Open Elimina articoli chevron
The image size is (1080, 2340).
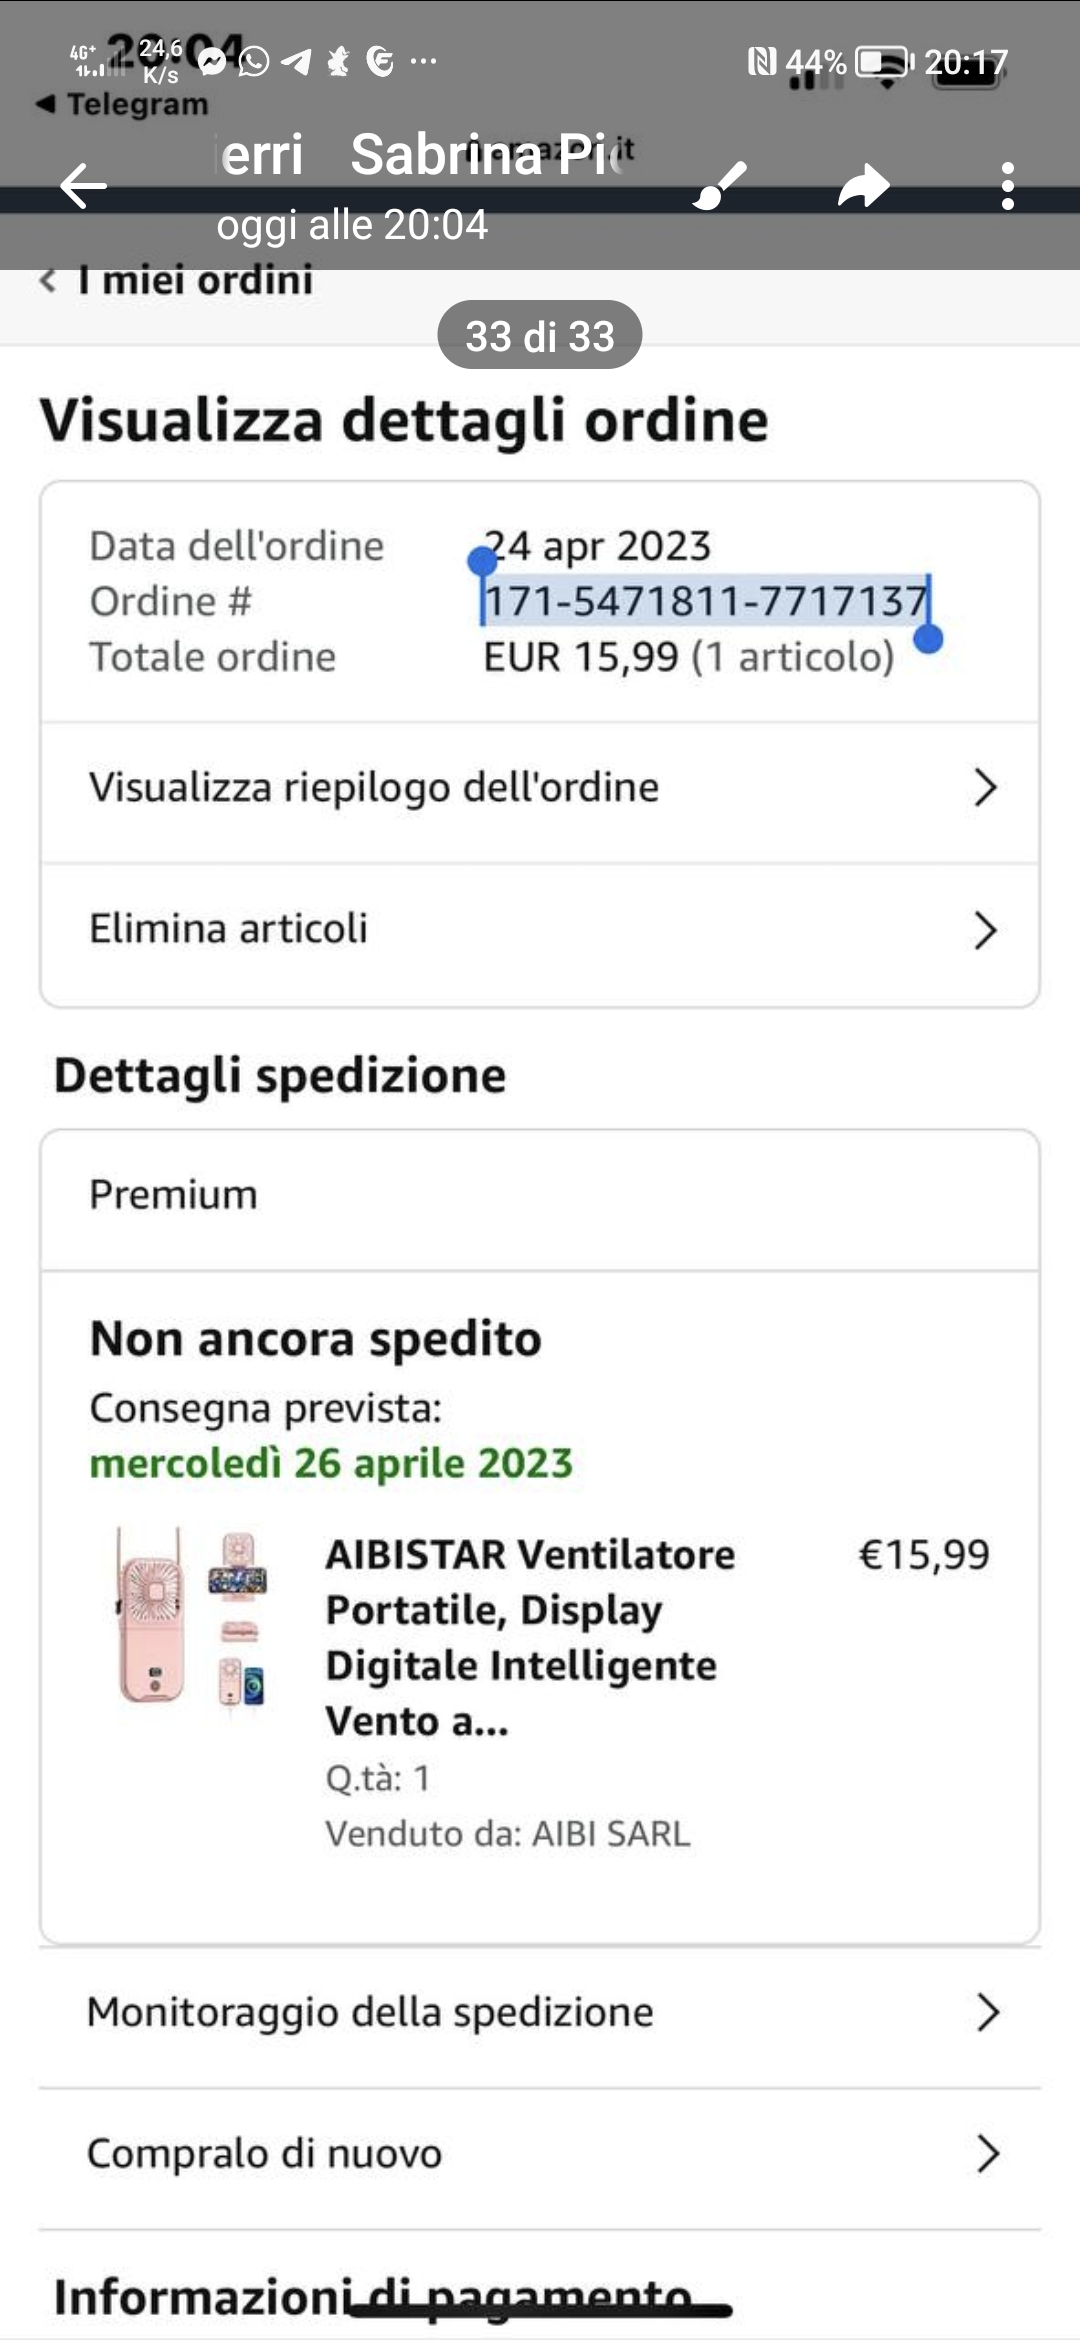(985, 930)
